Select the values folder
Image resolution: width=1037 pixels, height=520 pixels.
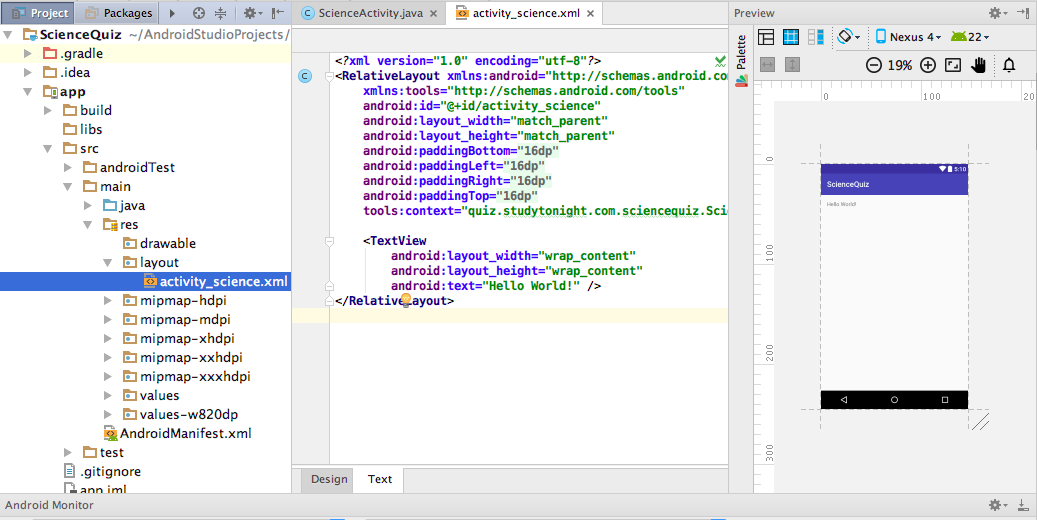point(151,396)
